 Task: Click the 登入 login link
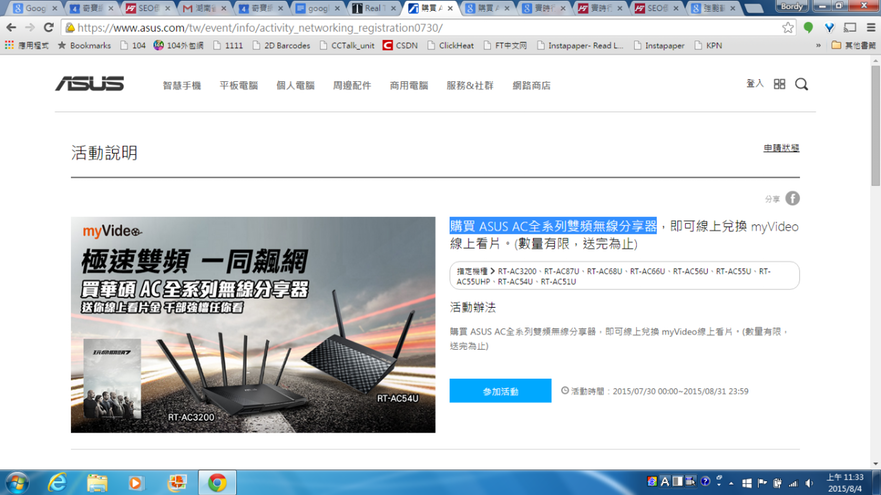[755, 84]
